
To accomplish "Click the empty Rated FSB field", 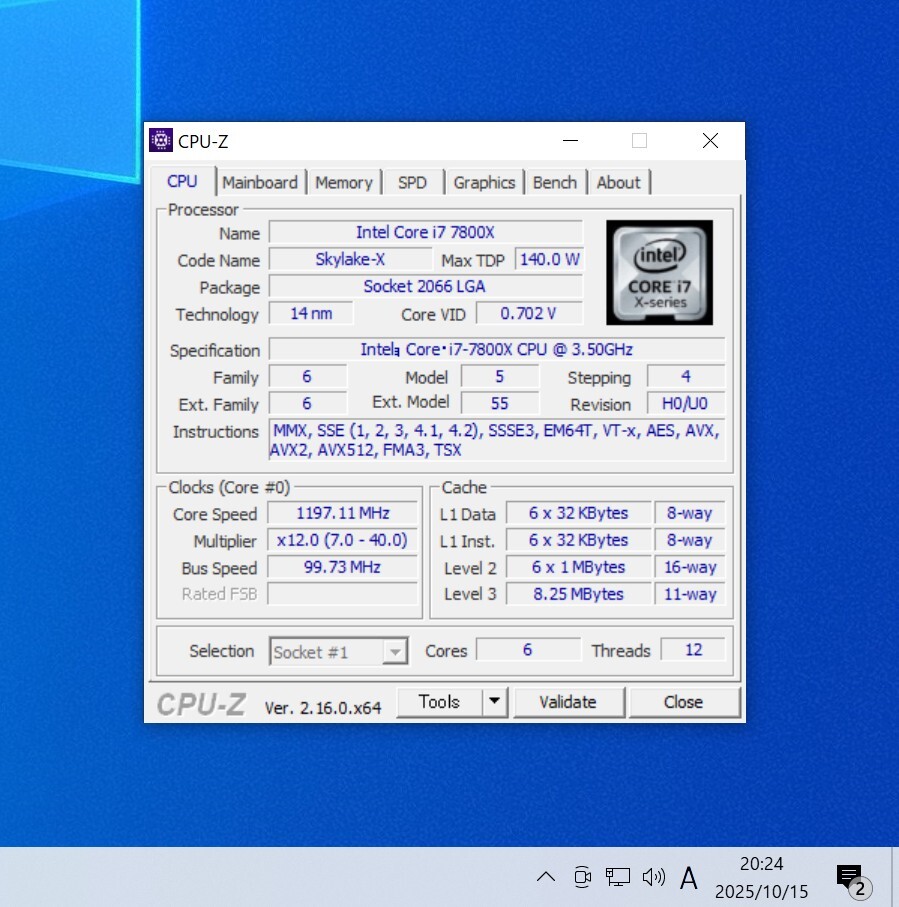I will click(x=342, y=594).
